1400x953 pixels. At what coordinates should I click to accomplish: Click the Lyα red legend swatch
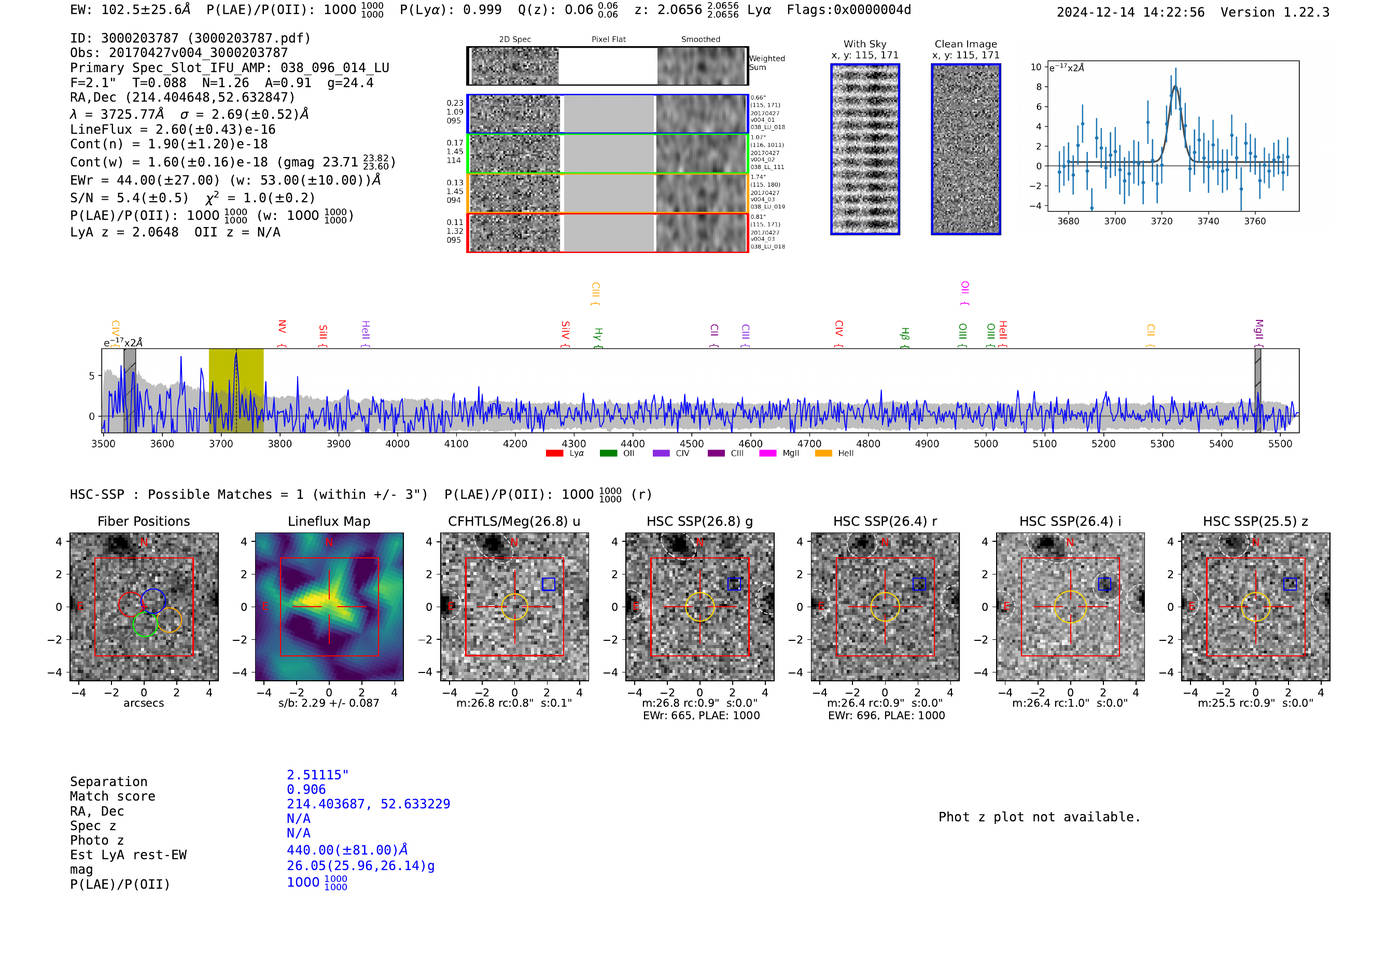coord(554,453)
